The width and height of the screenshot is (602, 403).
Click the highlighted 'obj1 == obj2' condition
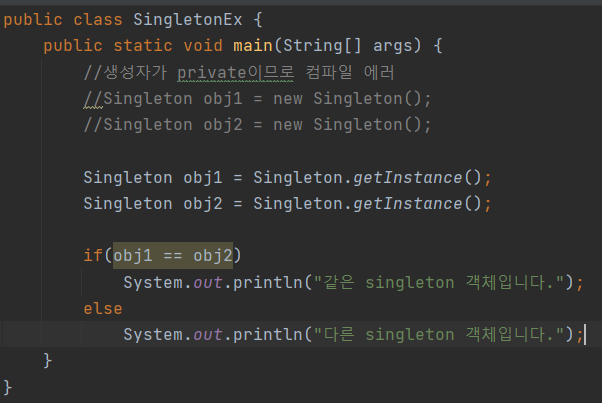coord(173,256)
